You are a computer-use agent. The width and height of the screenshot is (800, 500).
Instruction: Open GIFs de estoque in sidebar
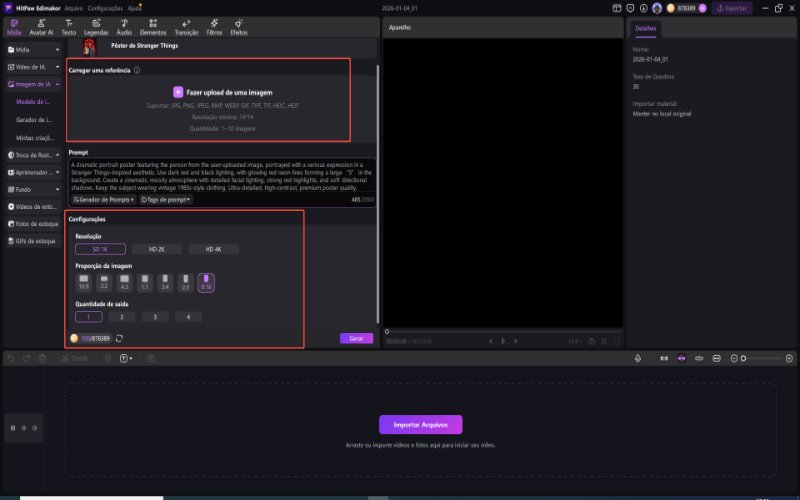34,241
